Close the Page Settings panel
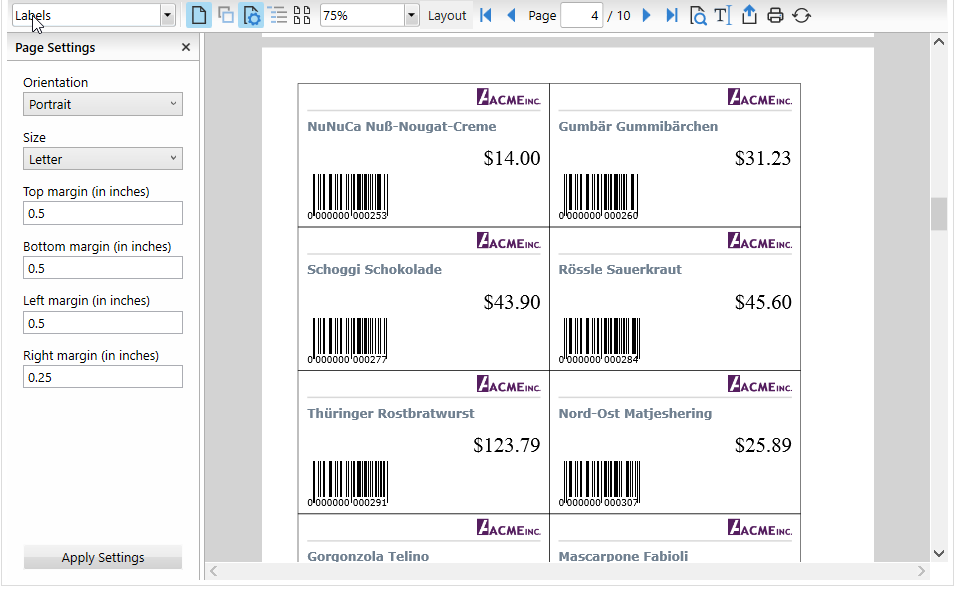The image size is (957, 590). pos(186,47)
